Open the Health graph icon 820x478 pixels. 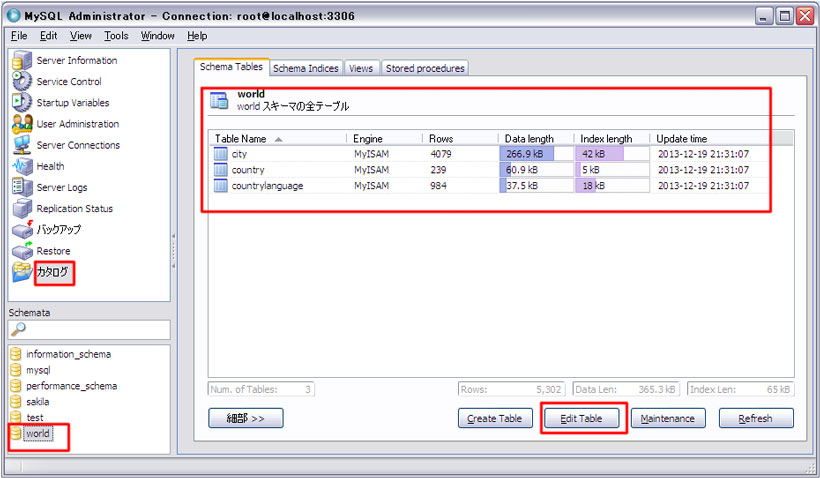click(22, 166)
